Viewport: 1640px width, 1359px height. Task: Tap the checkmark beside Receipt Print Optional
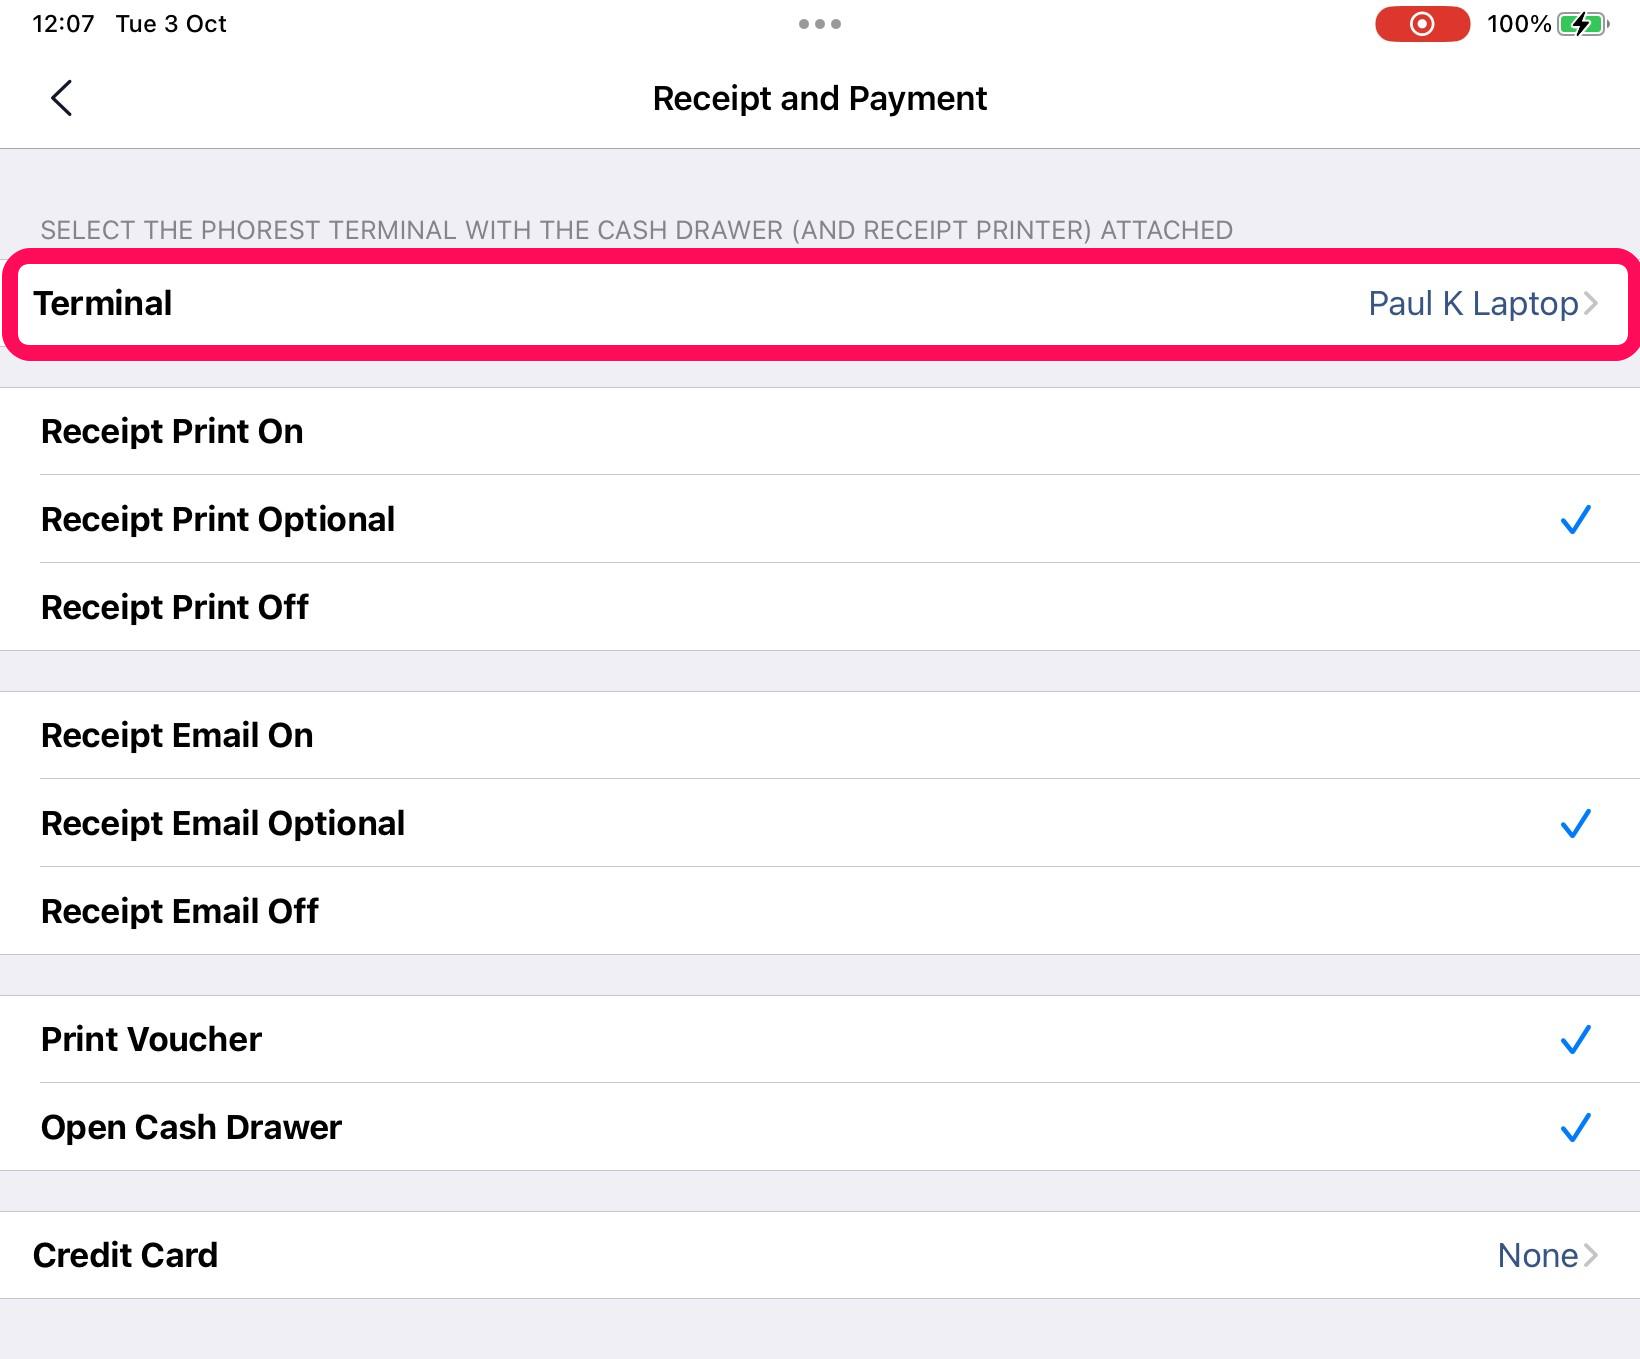tap(1576, 519)
